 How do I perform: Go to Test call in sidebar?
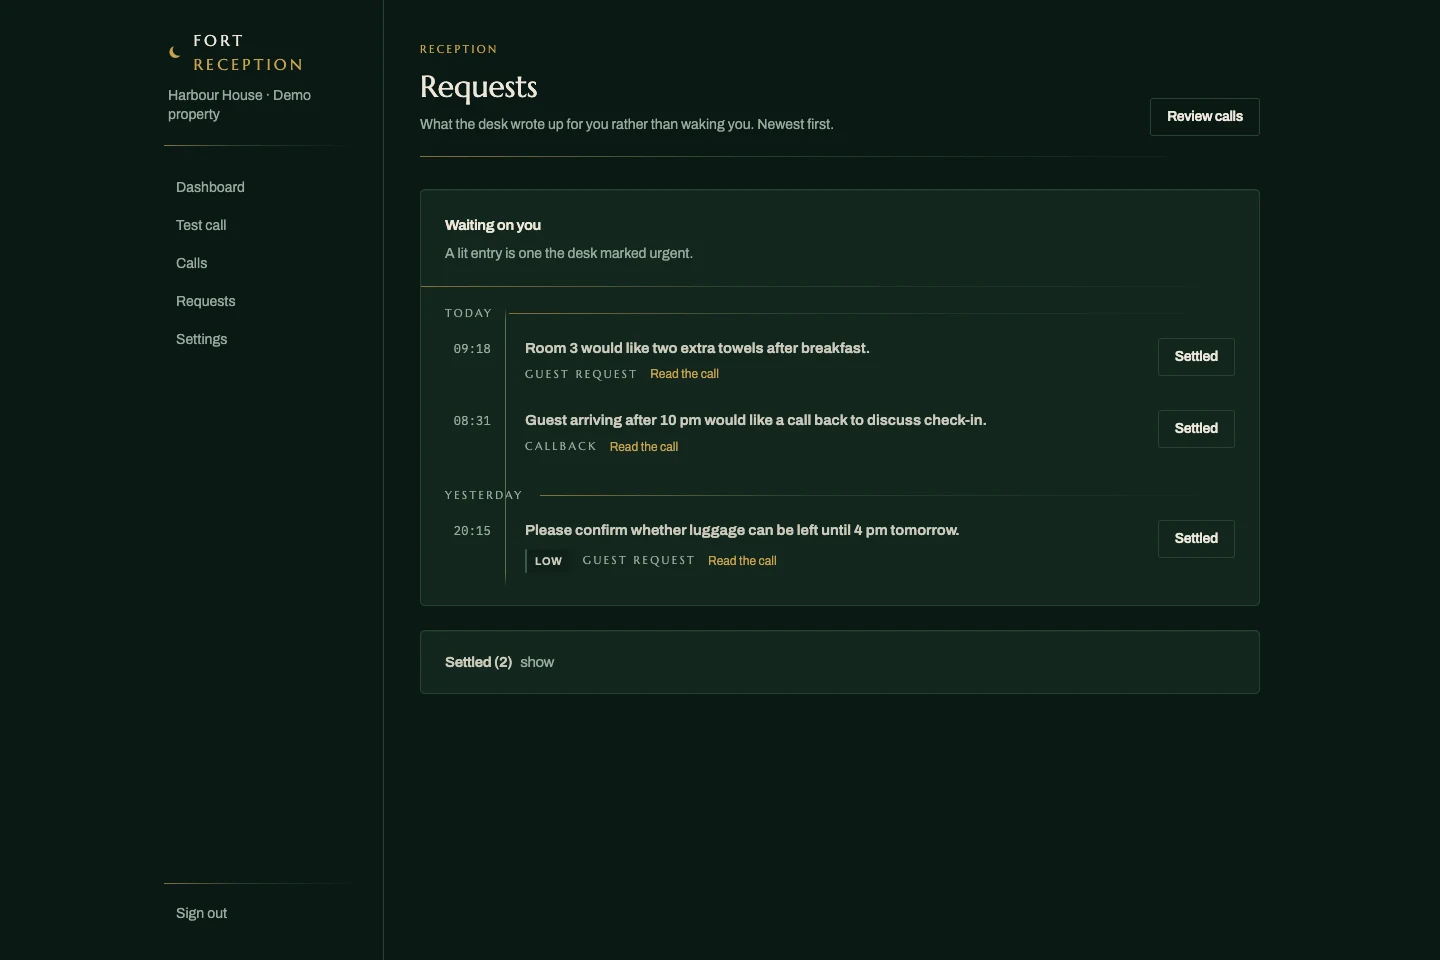201,225
